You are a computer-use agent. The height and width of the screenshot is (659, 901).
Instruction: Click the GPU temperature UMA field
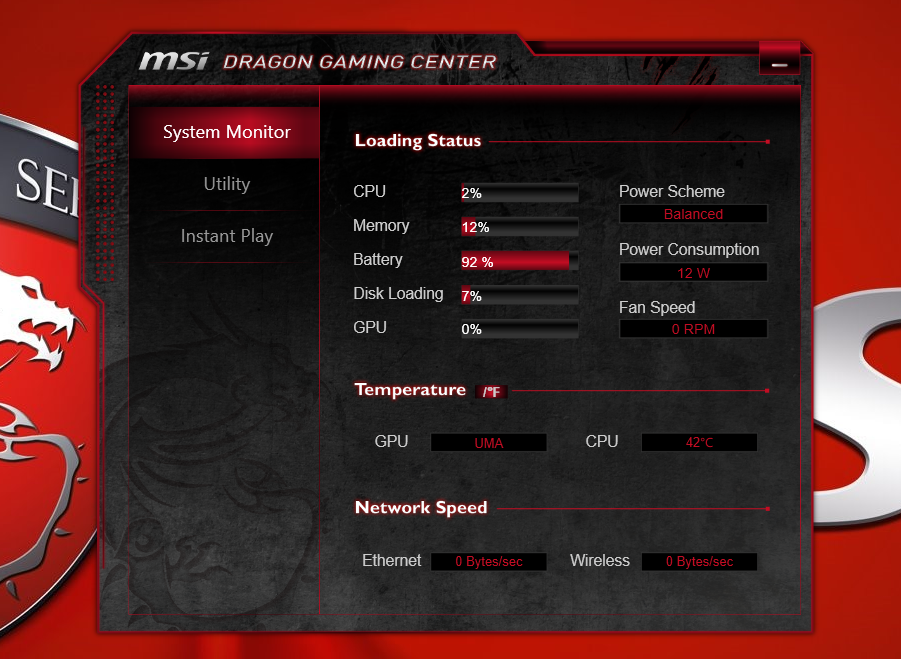pyautogui.click(x=488, y=443)
